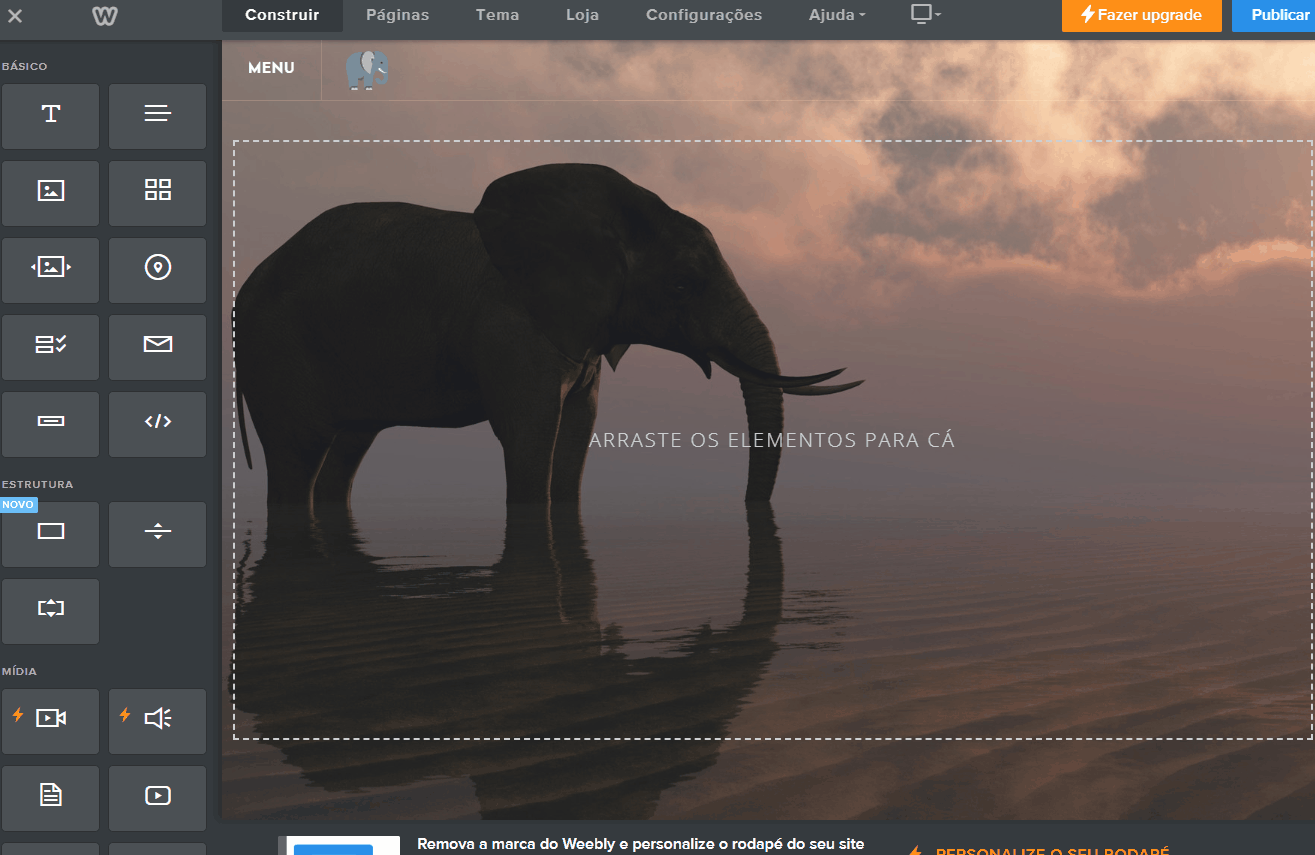Open the Tema tab
1315x855 pixels.
coord(497,15)
